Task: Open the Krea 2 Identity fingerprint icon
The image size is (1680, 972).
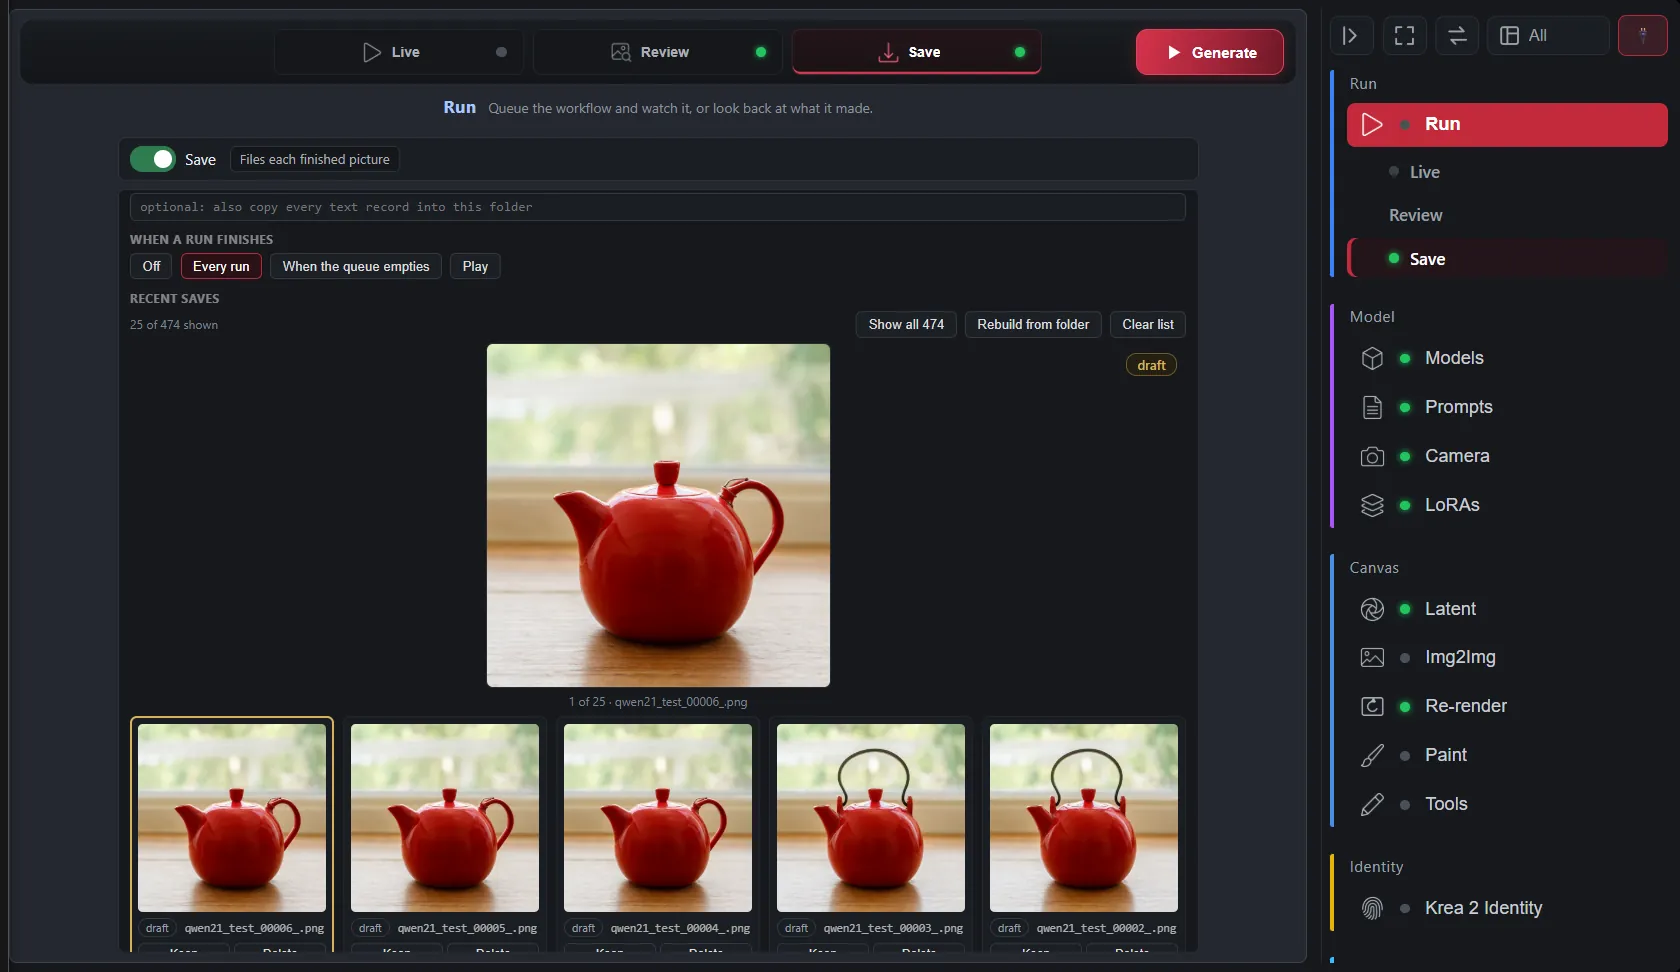Action: click(1372, 908)
